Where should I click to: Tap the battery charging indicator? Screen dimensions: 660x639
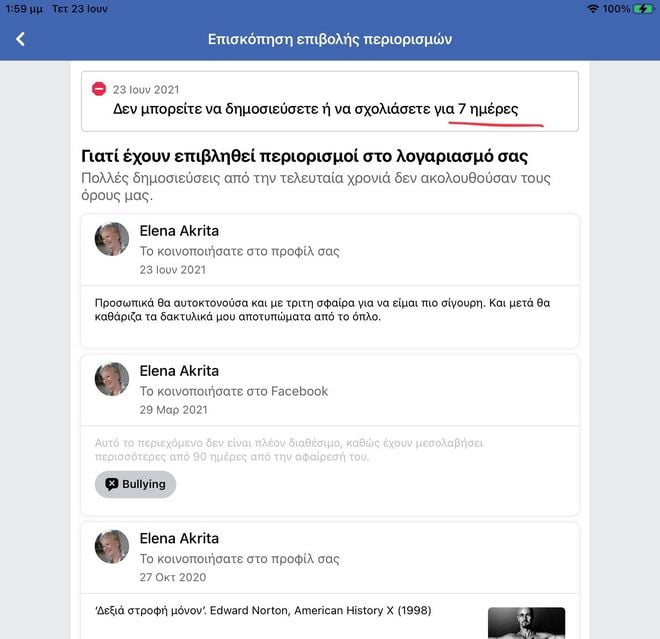[x=643, y=8]
